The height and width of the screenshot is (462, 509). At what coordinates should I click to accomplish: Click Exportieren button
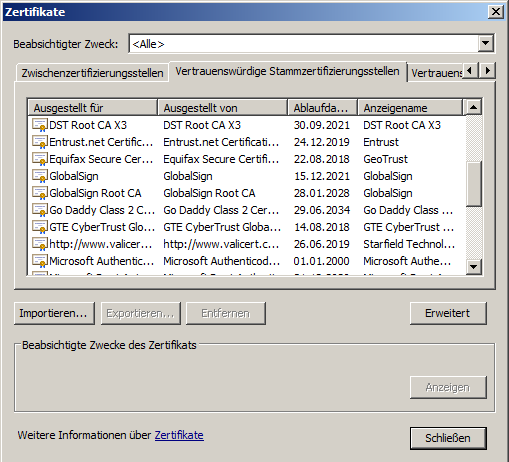pos(140,313)
